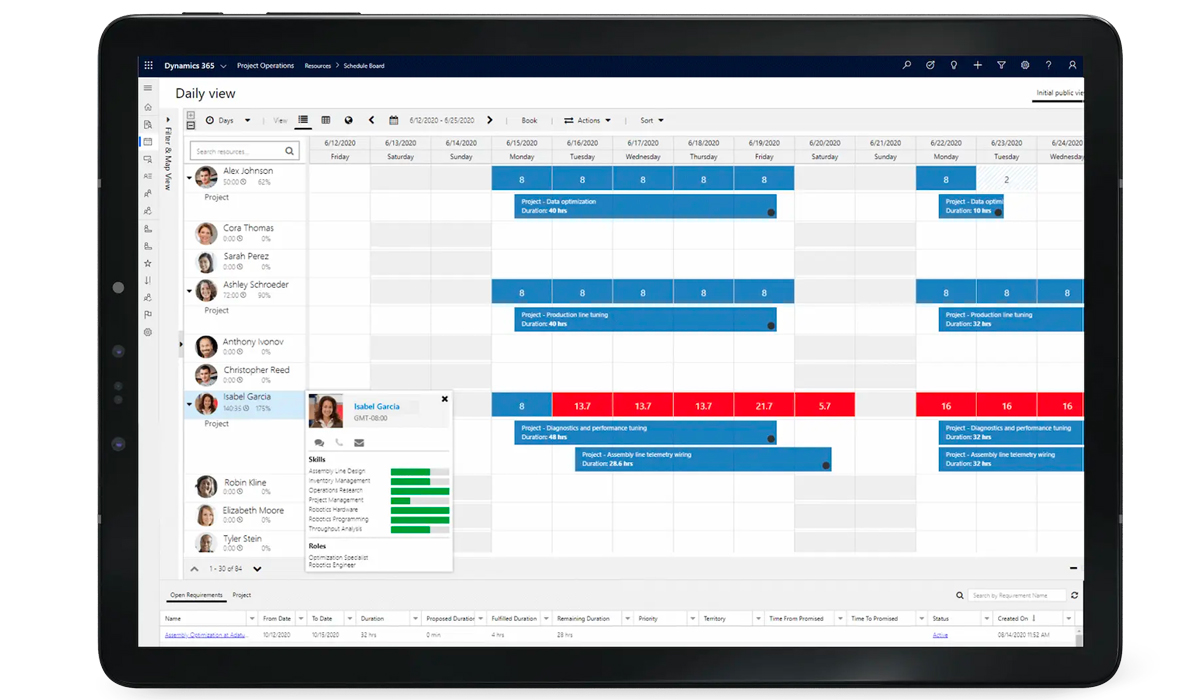Viewport: 1200px width, 700px height.
Task: Open the Settings gear in the navigation bar
Action: [1025, 64]
